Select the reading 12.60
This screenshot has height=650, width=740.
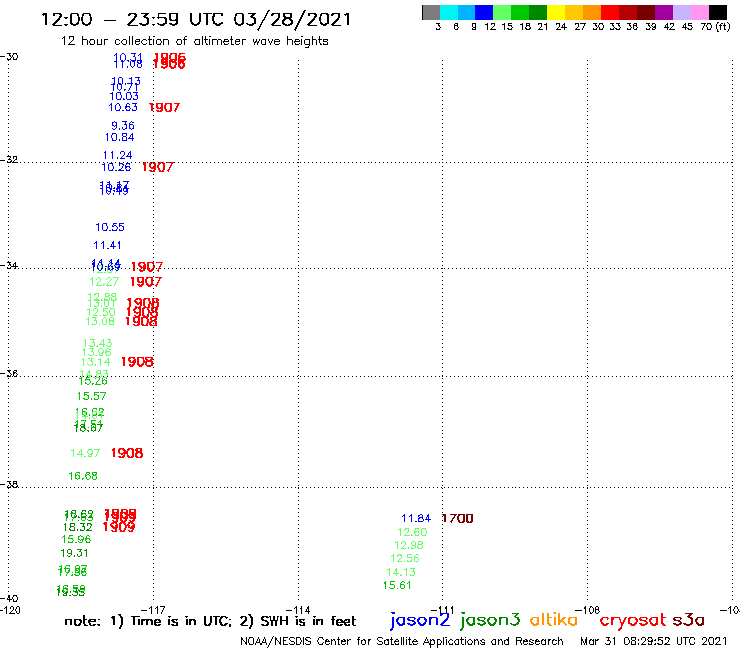click(x=412, y=532)
